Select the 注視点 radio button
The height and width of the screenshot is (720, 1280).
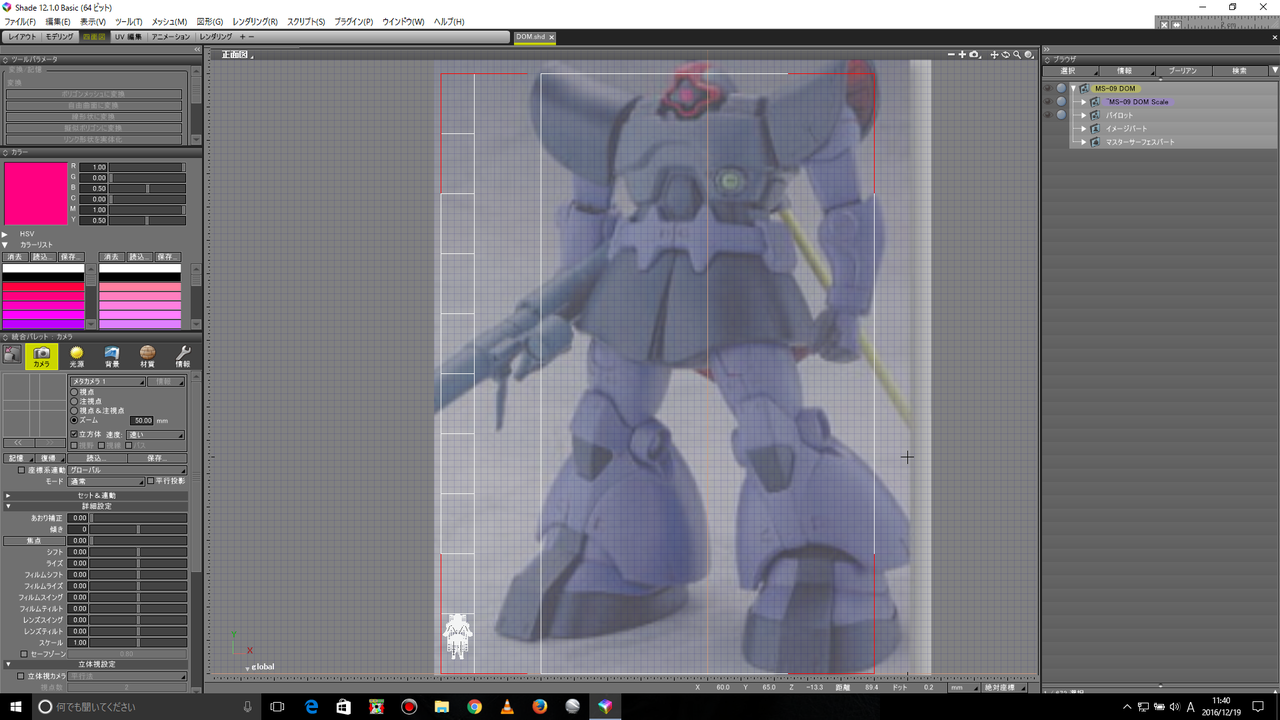tap(74, 401)
